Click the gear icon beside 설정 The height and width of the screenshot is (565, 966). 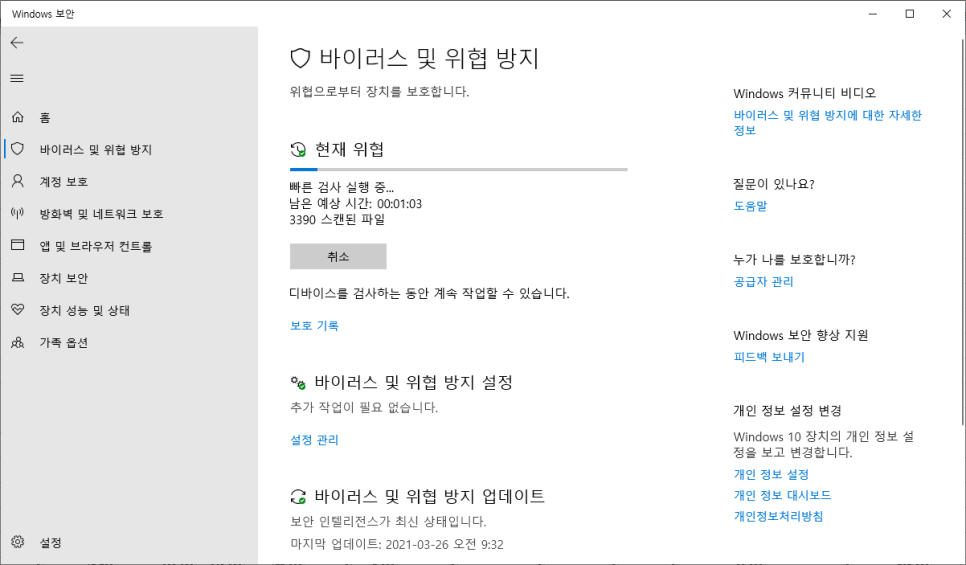18,542
